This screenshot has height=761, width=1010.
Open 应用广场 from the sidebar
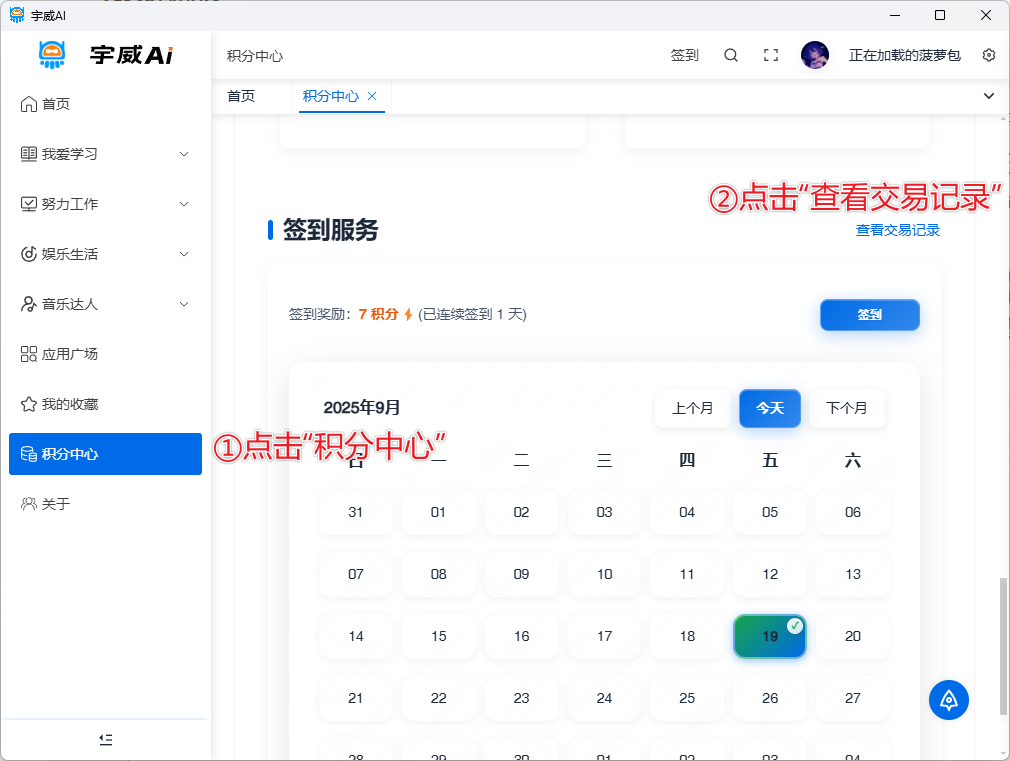(x=69, y=354)
